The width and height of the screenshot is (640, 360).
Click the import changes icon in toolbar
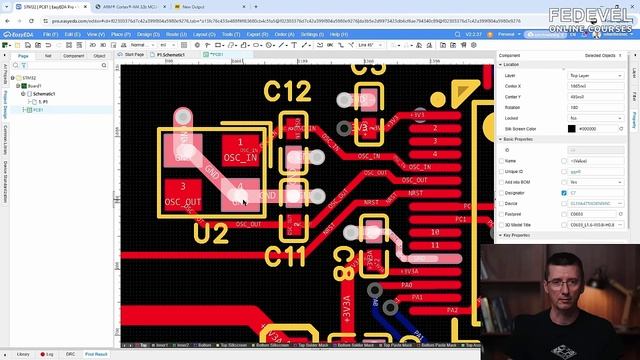tap(442, 45)
